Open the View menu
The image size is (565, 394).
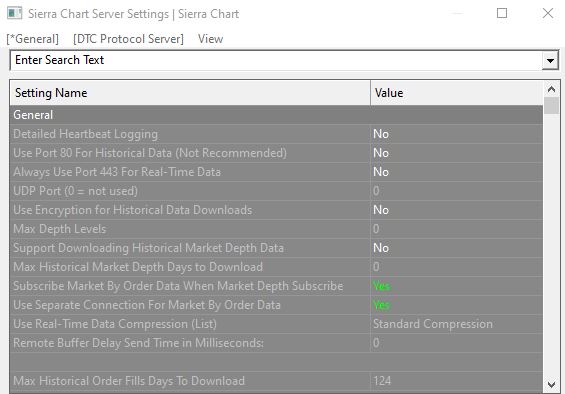point(210,39)
